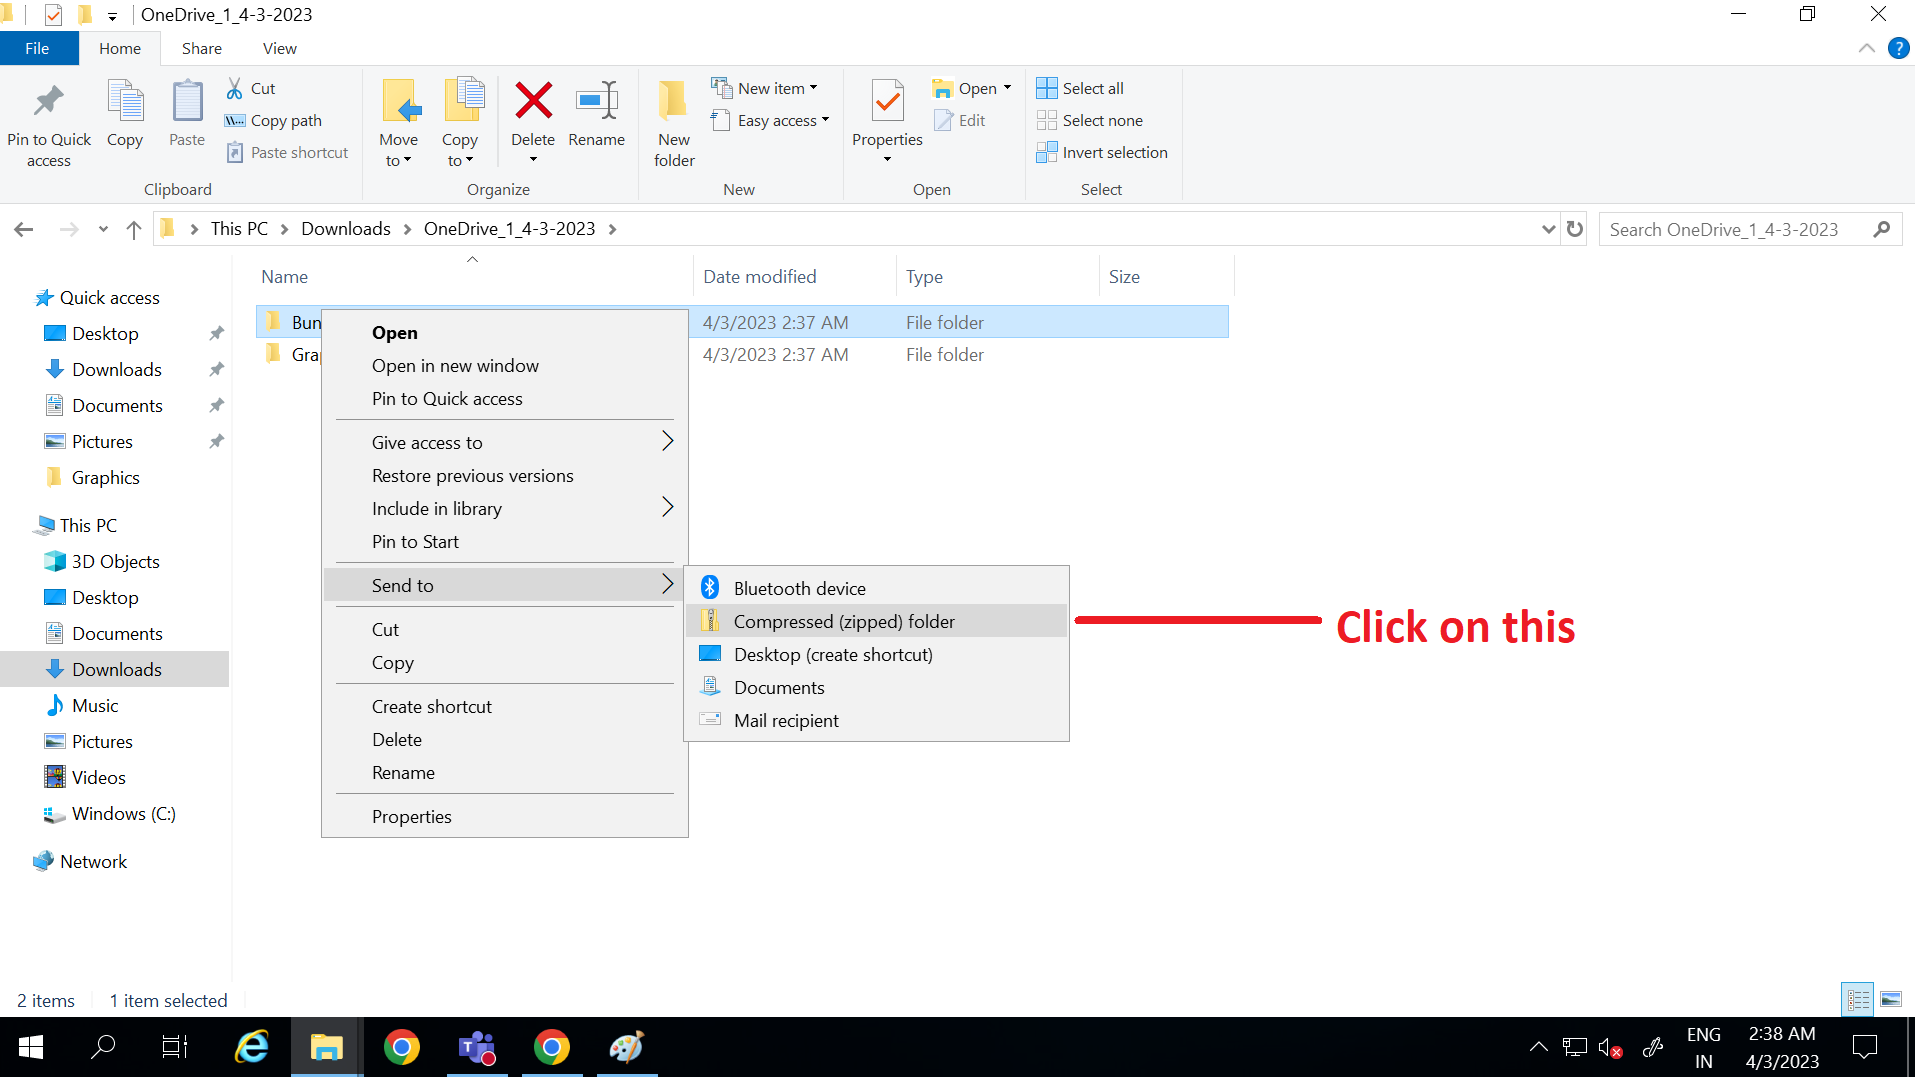Click Restore previous versions
This screenshot has width=1915, height=1077.
[505, 475]
